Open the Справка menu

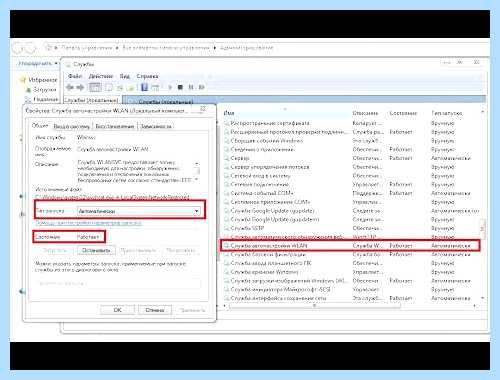pyautogui.click(x=147, y=76)
